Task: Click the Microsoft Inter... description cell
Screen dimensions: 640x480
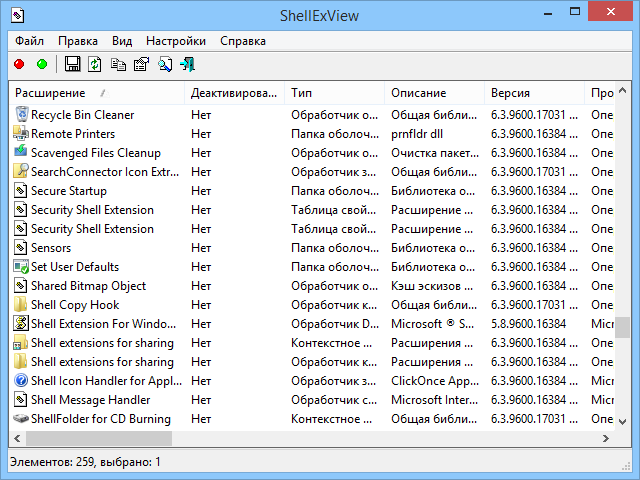Action: point(434,400)
